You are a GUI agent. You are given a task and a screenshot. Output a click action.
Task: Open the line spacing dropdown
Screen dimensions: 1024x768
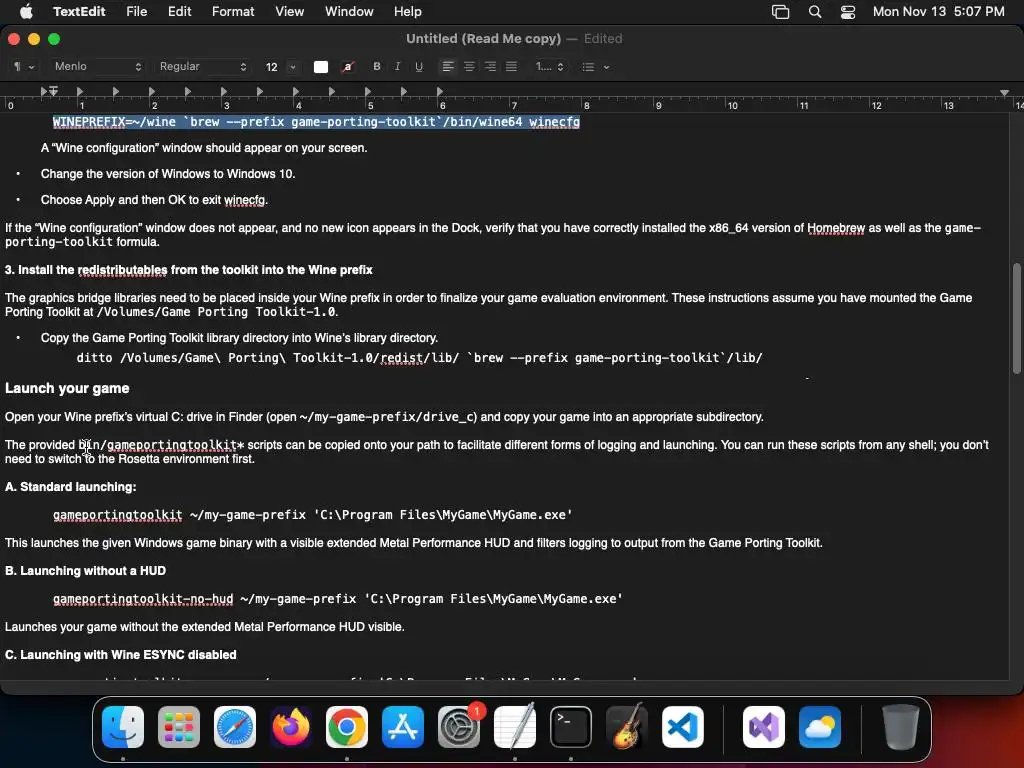pyautogui.click(x=549, y=67)
